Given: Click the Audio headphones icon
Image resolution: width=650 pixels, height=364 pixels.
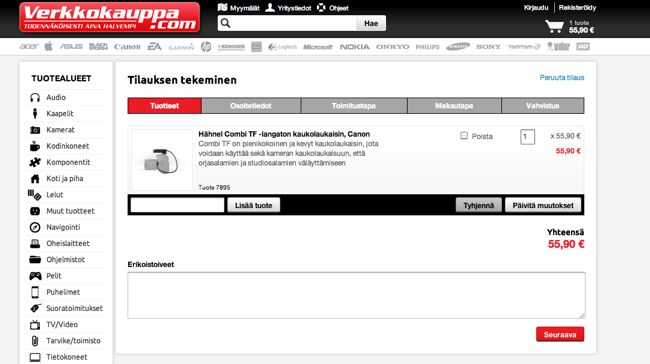Looking at the screenshot, I should pos(35,97).
